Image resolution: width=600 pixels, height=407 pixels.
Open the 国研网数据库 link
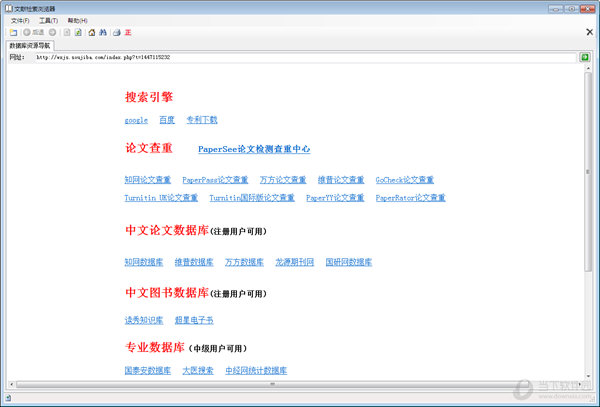(x=349, y=262)
